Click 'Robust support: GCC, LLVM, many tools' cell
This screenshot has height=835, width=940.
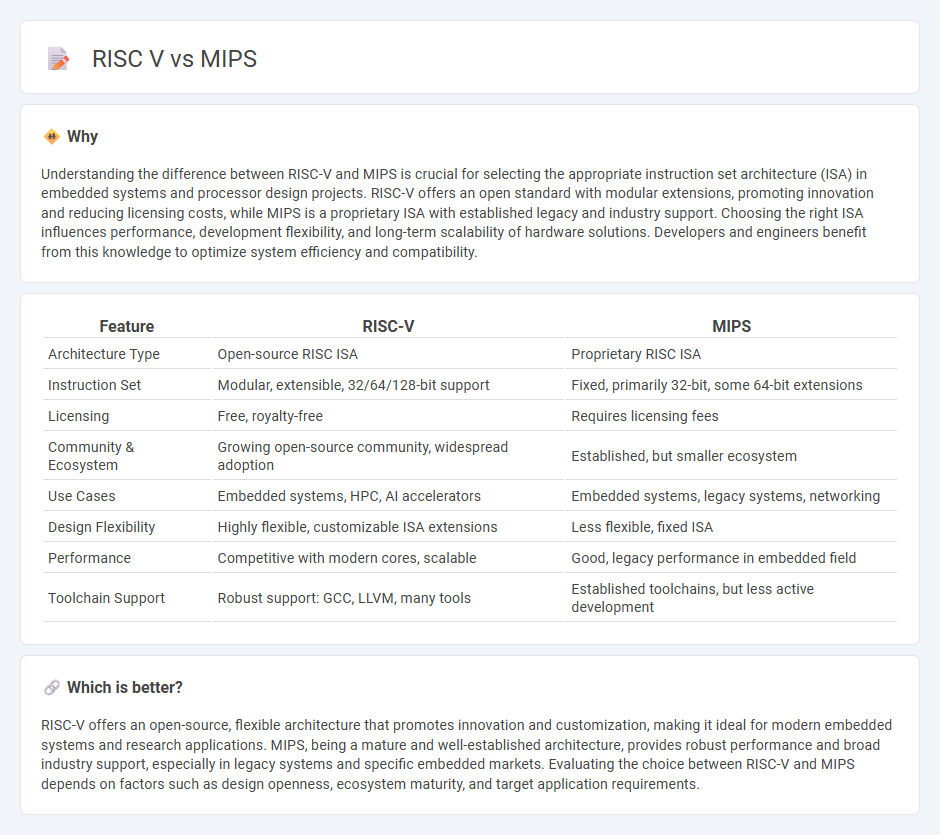click(344, 598)
